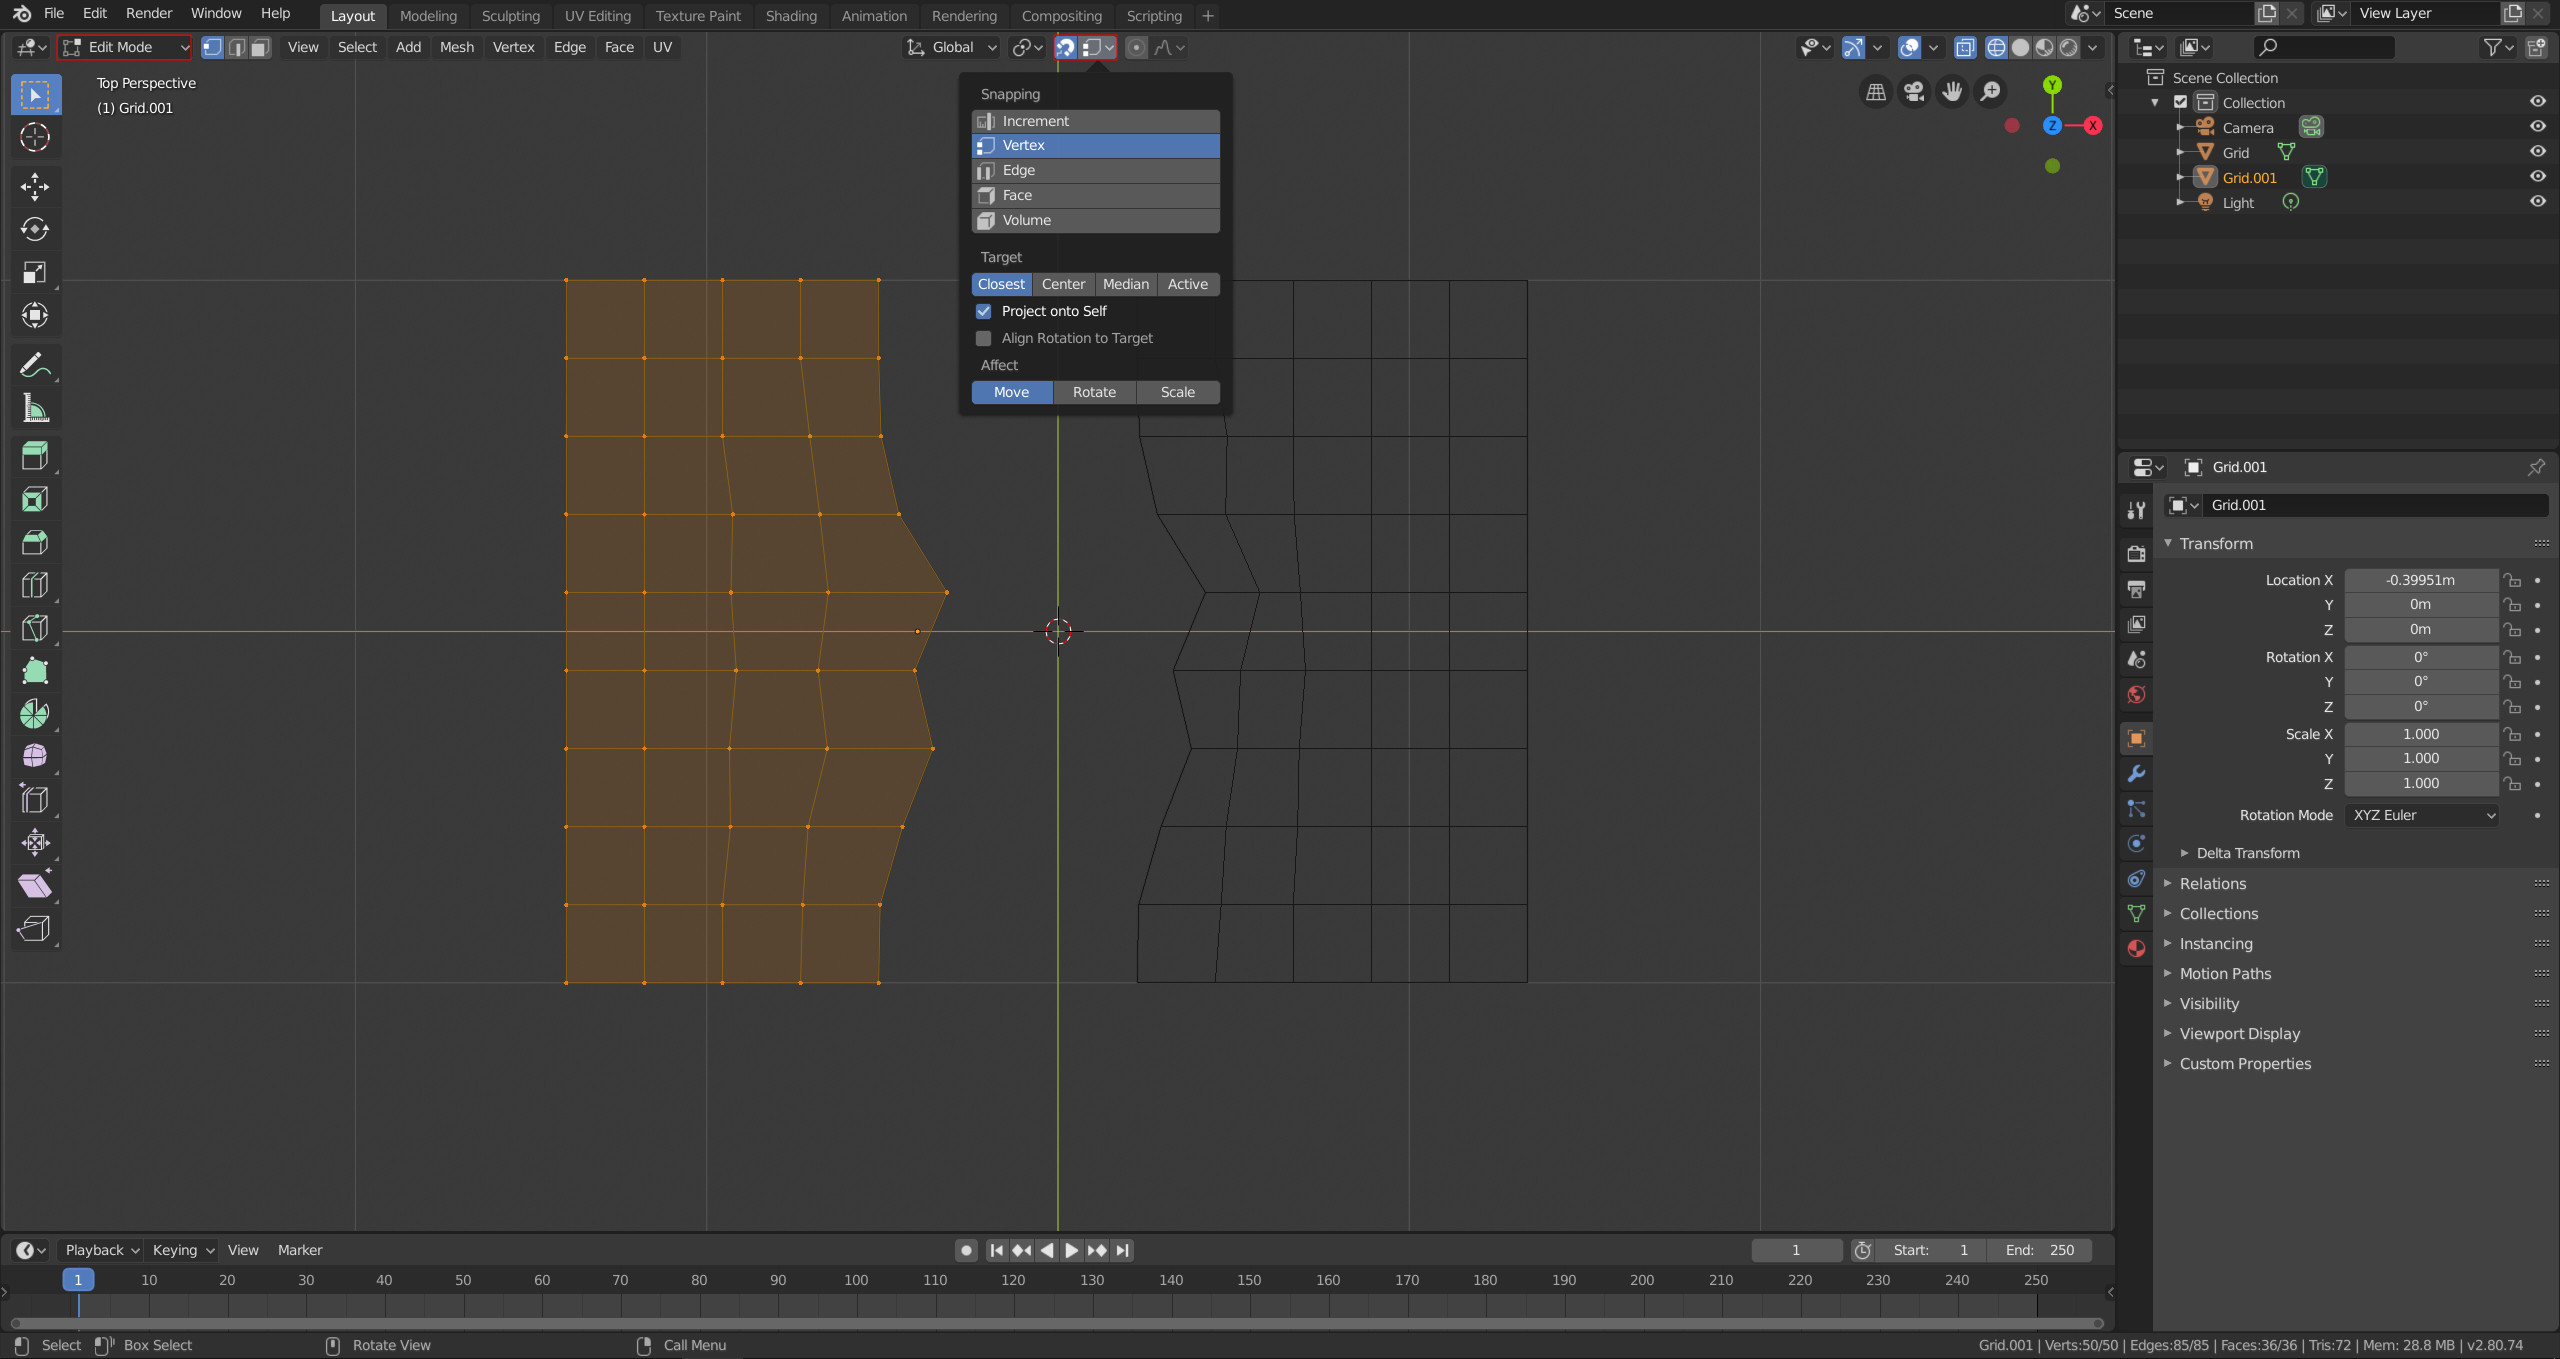Disable Project onto Self
The height and width of the screenshot is (1359, 2560).
point(984,311)
